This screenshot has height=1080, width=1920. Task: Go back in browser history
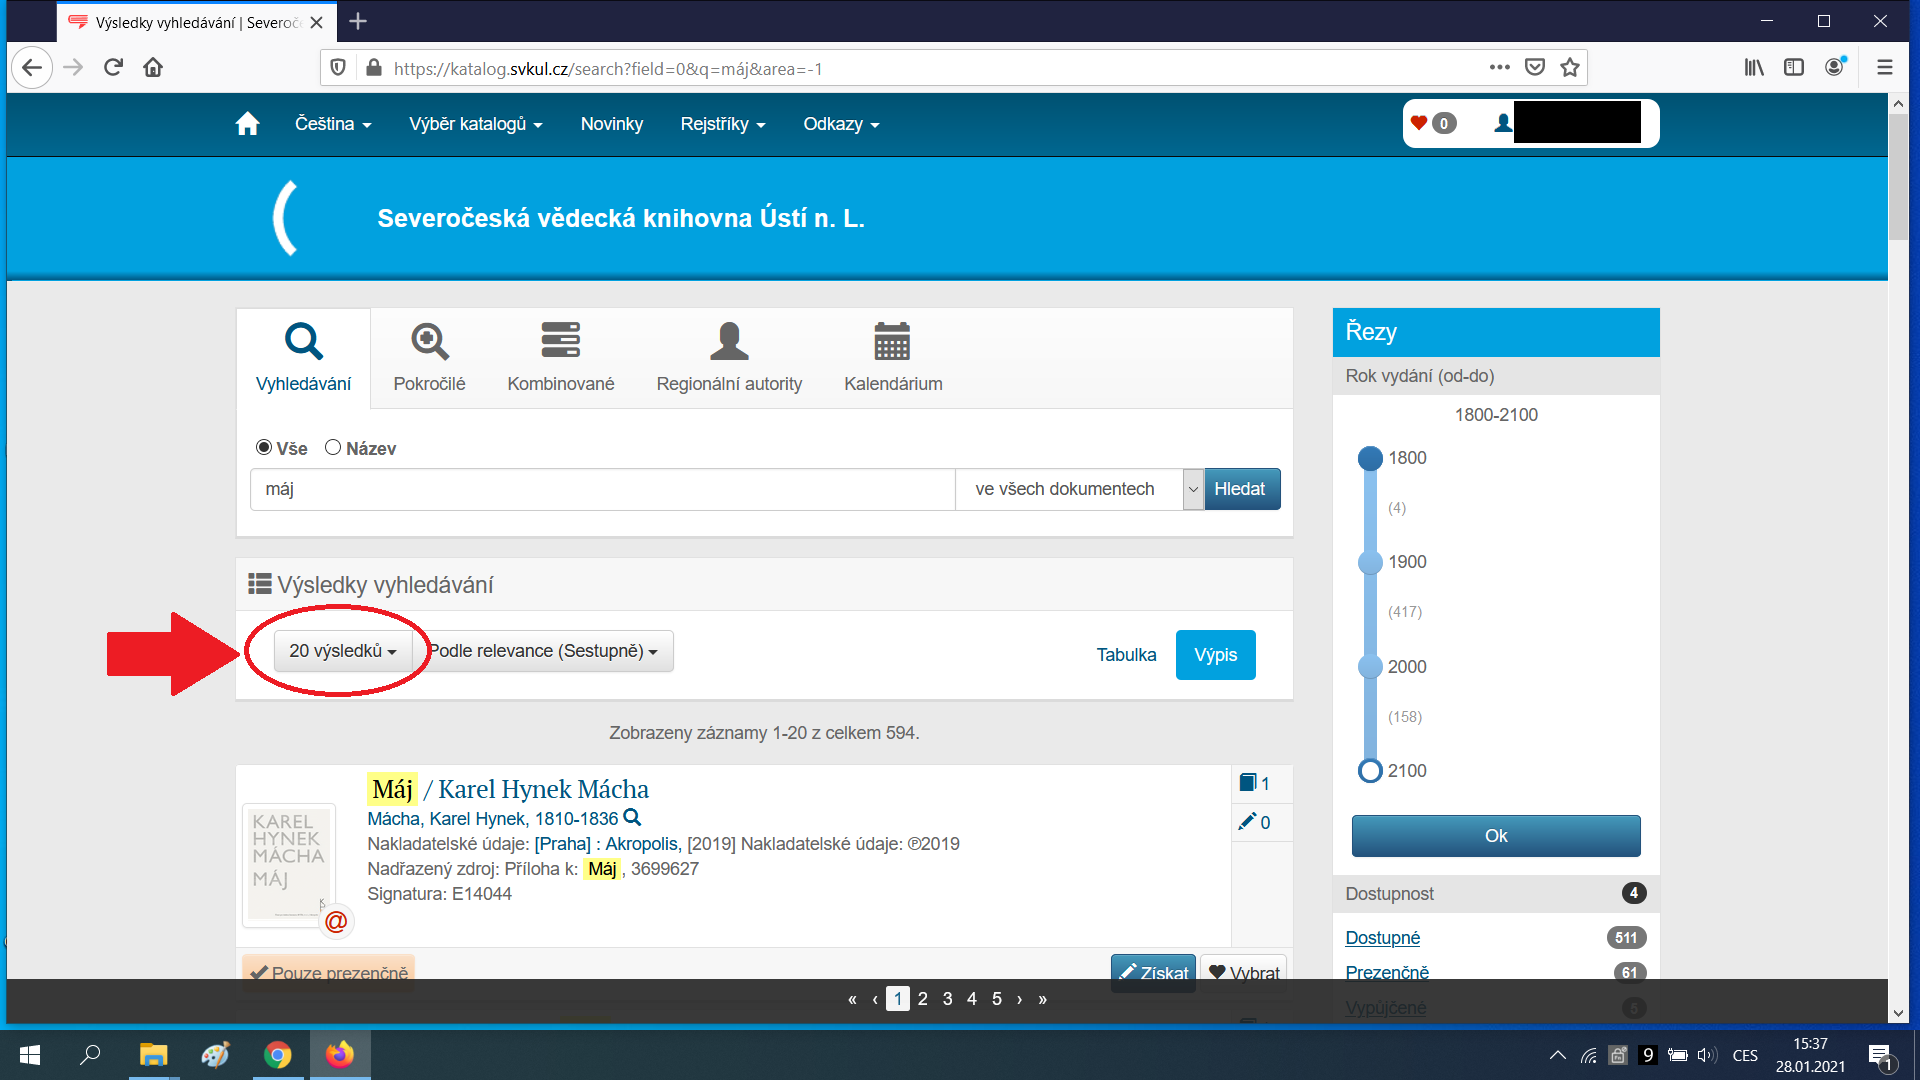32,68
